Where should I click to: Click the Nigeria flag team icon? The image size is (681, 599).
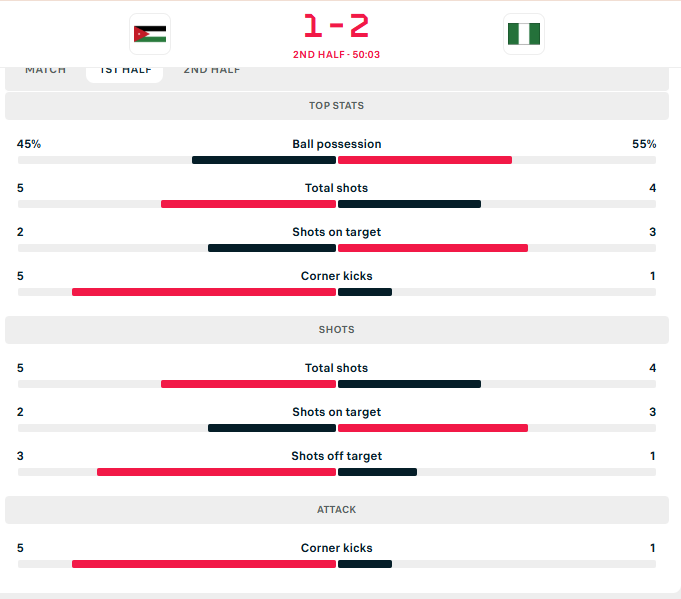(x=523, y=34)
